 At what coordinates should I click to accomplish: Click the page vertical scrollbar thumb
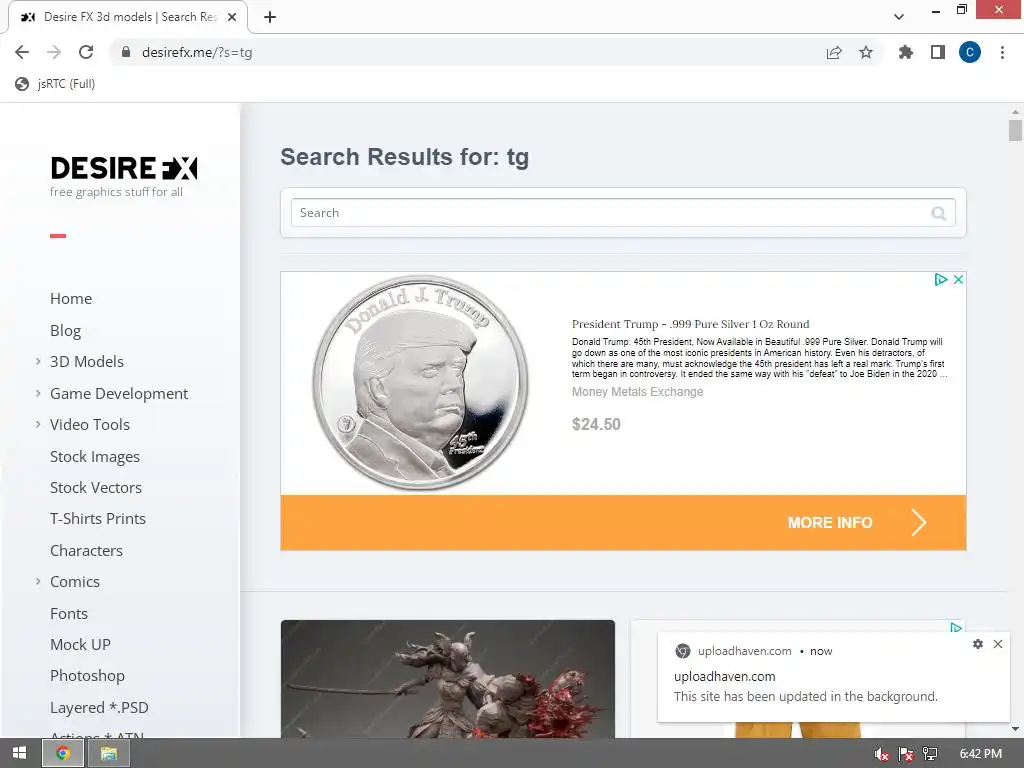pyautogui.click(x=1015, y=131)
